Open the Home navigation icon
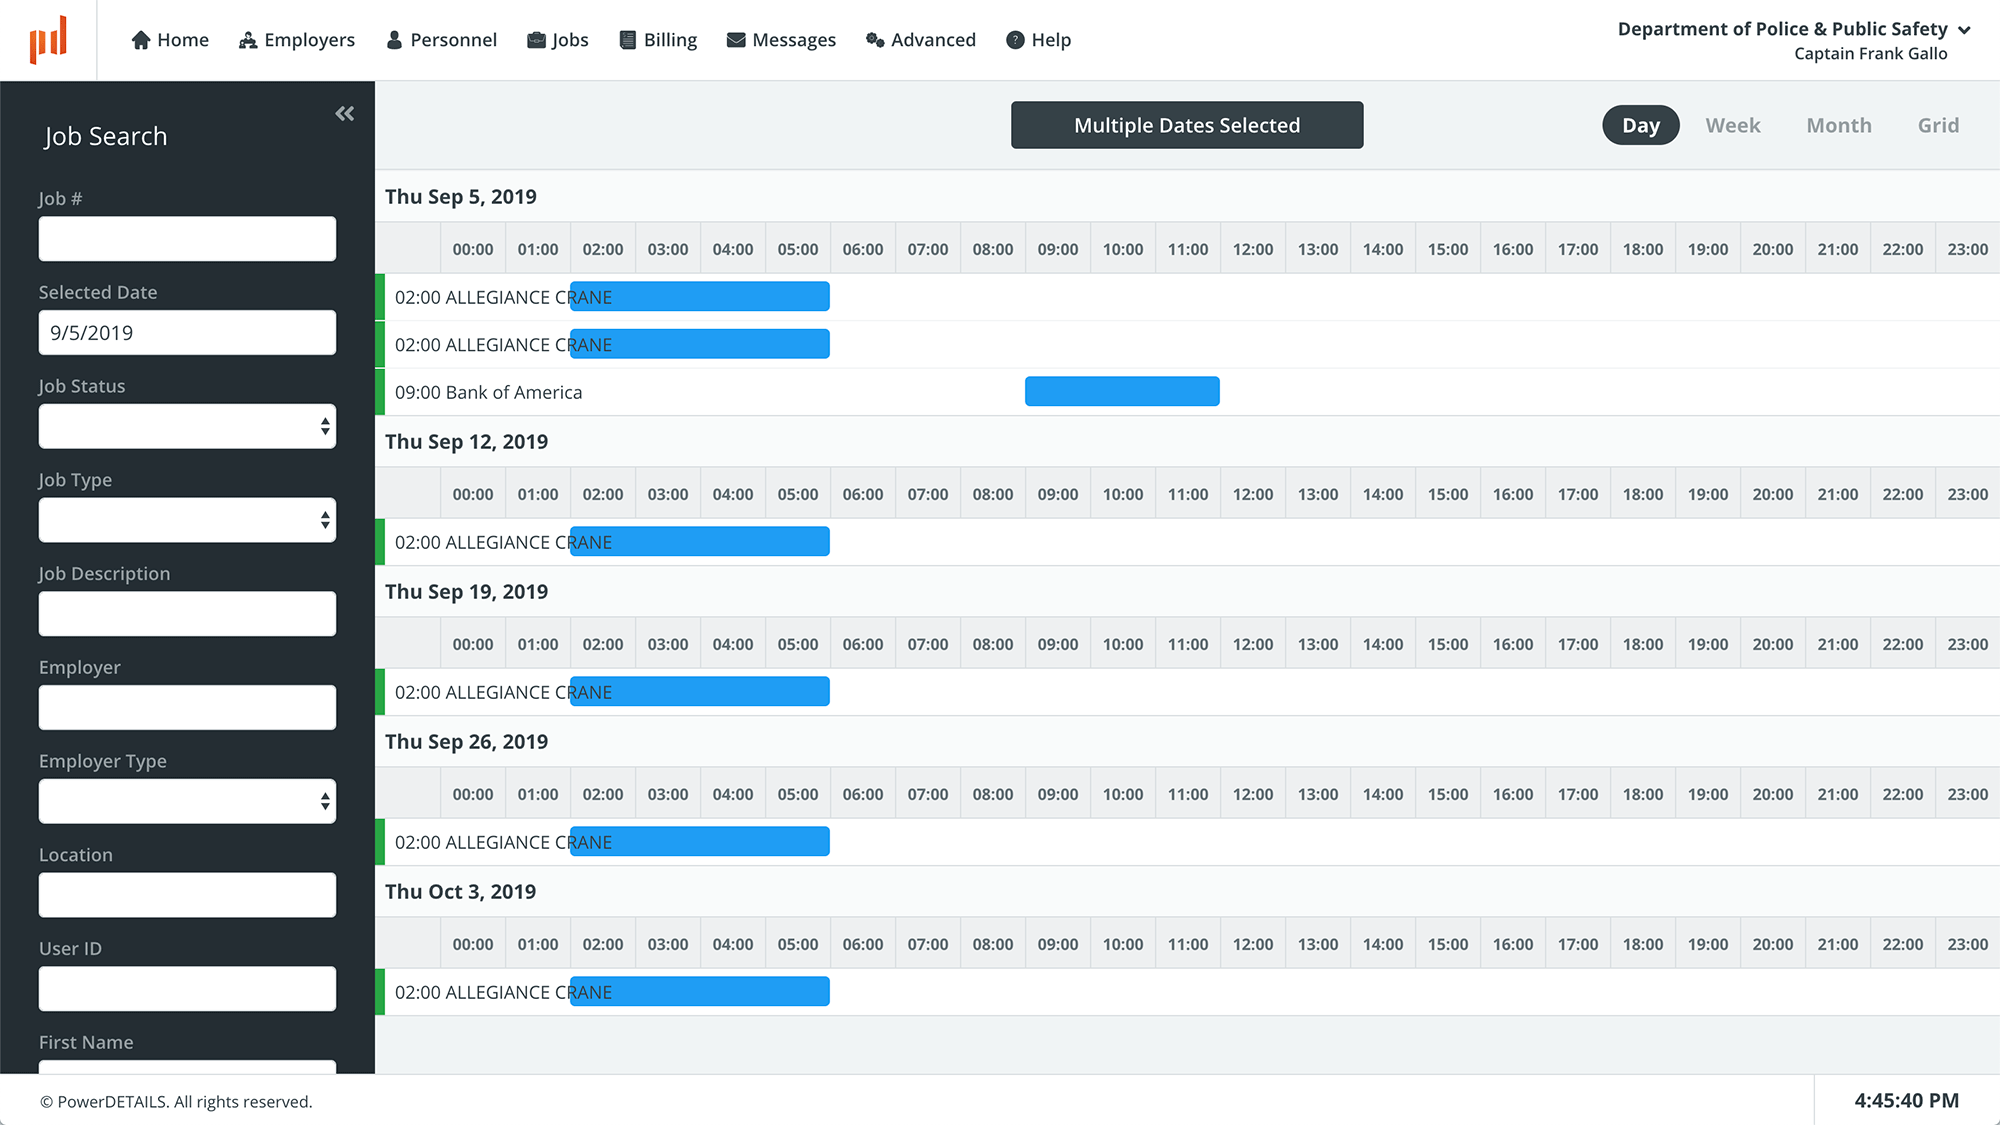The width and height of the screenshot is (2000, 1125). (140, 39)
